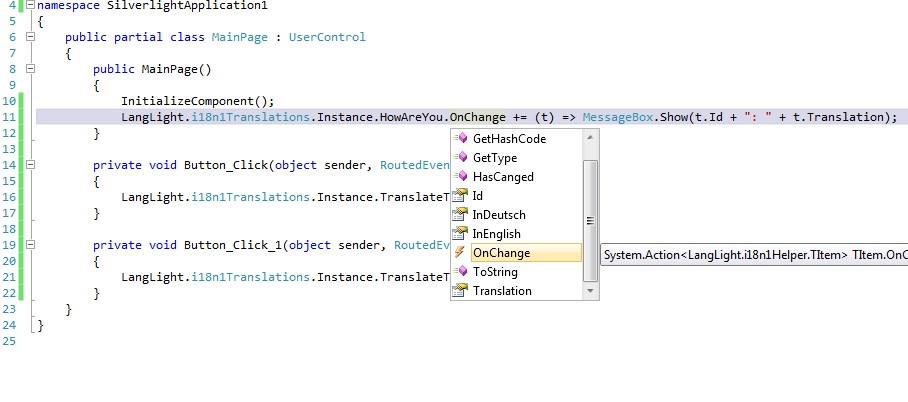
Task: Click the InDeutsch property icon
Action: [x=461, y=215]
